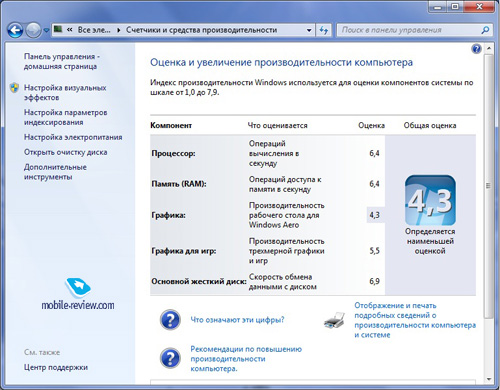The width and height of the screenshot is (500, 390).
Task: Click the 'Компонент' column header
Action: 171,126
